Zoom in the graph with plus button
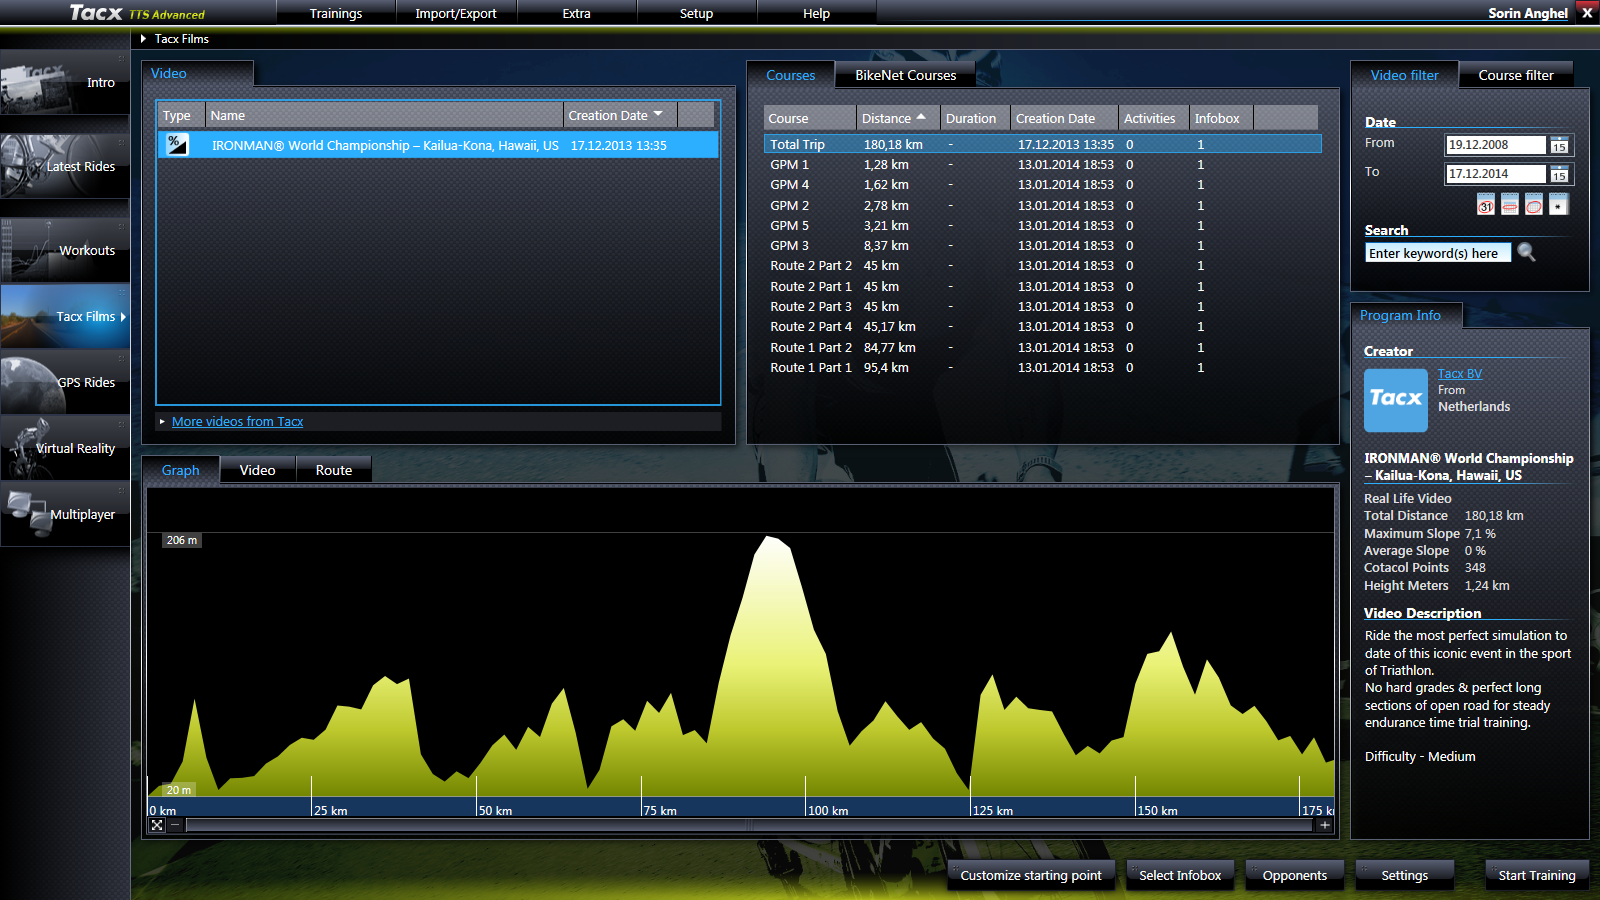The width and height of the screenshot is (1600, 900). point(1325,825)
